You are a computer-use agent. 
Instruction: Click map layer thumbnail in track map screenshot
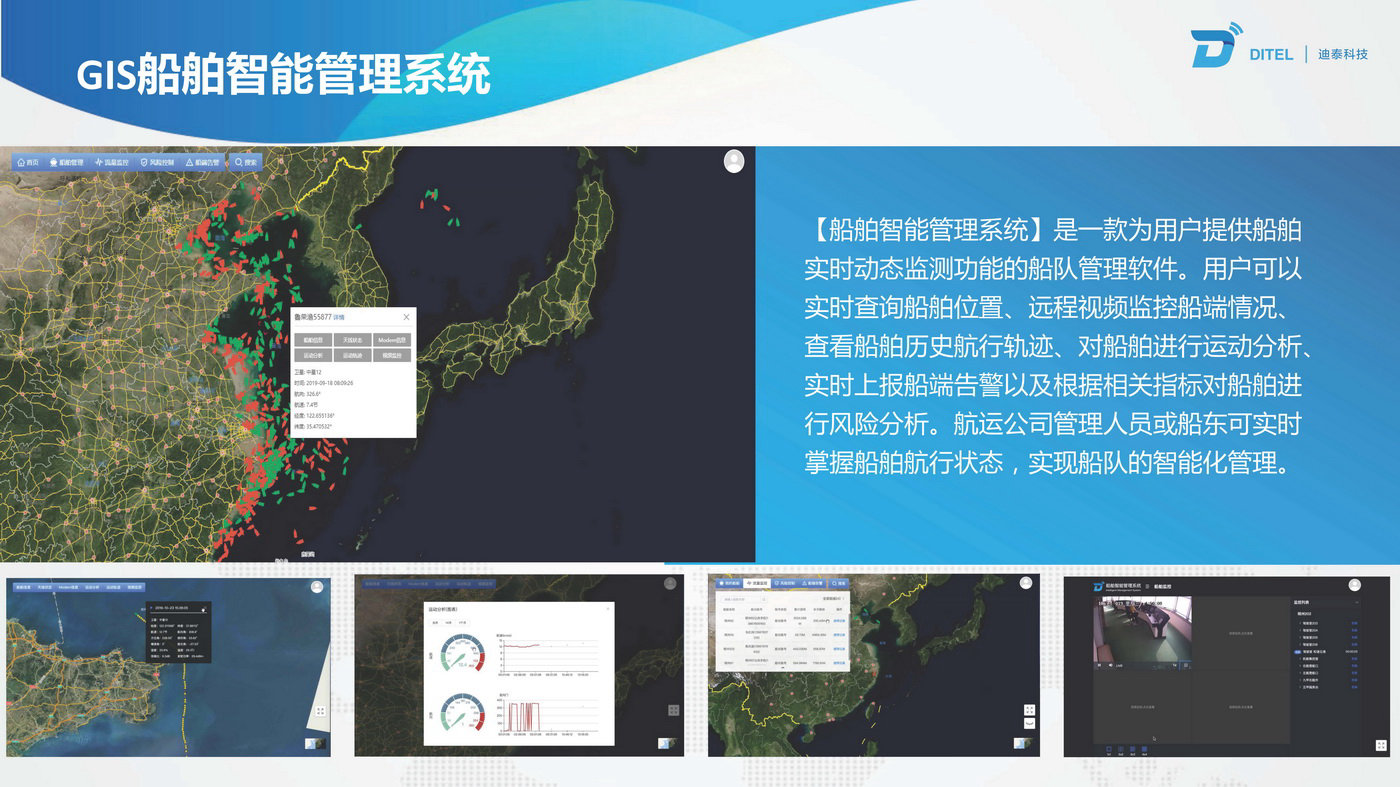316,743
